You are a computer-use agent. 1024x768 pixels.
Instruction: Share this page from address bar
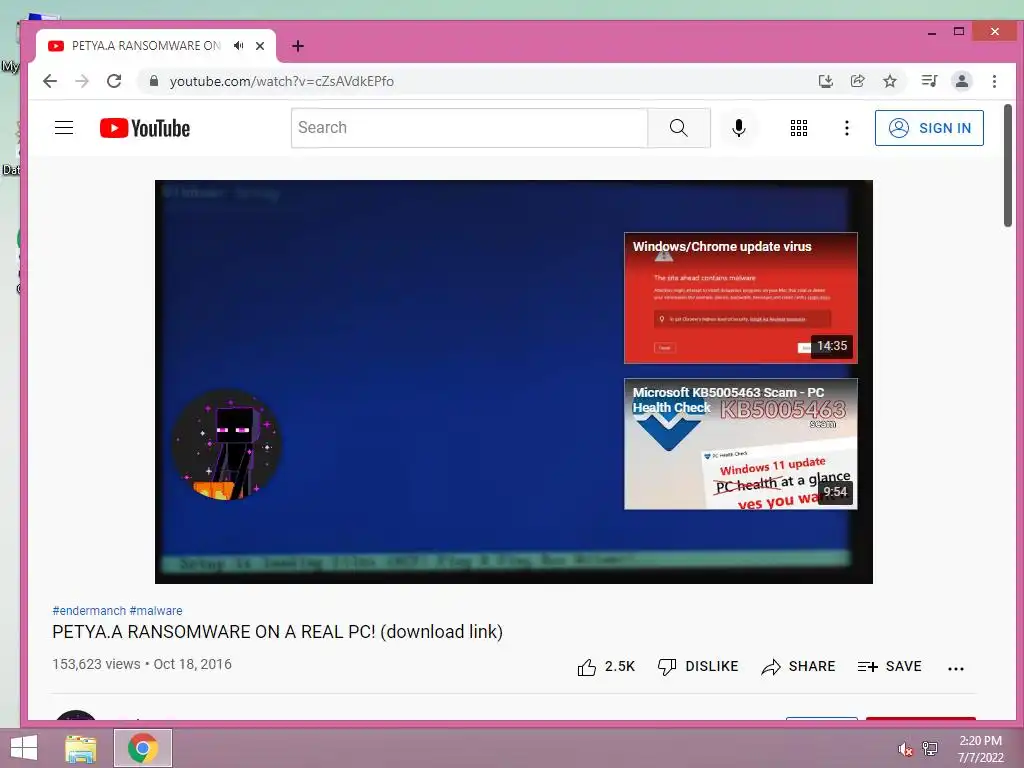point(857,81)
